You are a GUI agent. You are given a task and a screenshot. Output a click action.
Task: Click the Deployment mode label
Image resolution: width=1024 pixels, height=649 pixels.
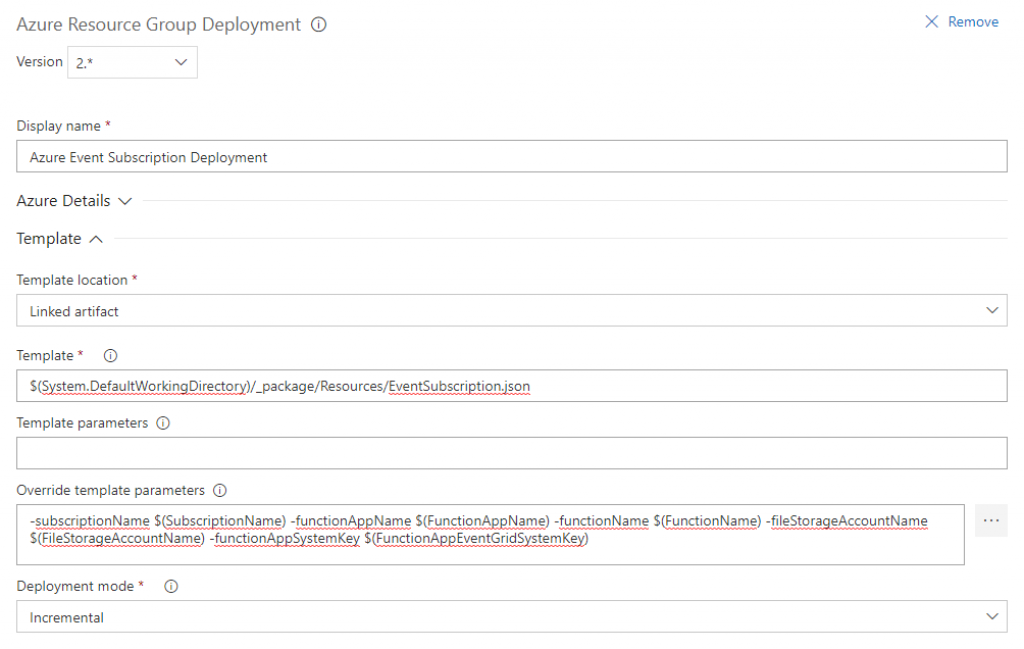click(75, 586)
